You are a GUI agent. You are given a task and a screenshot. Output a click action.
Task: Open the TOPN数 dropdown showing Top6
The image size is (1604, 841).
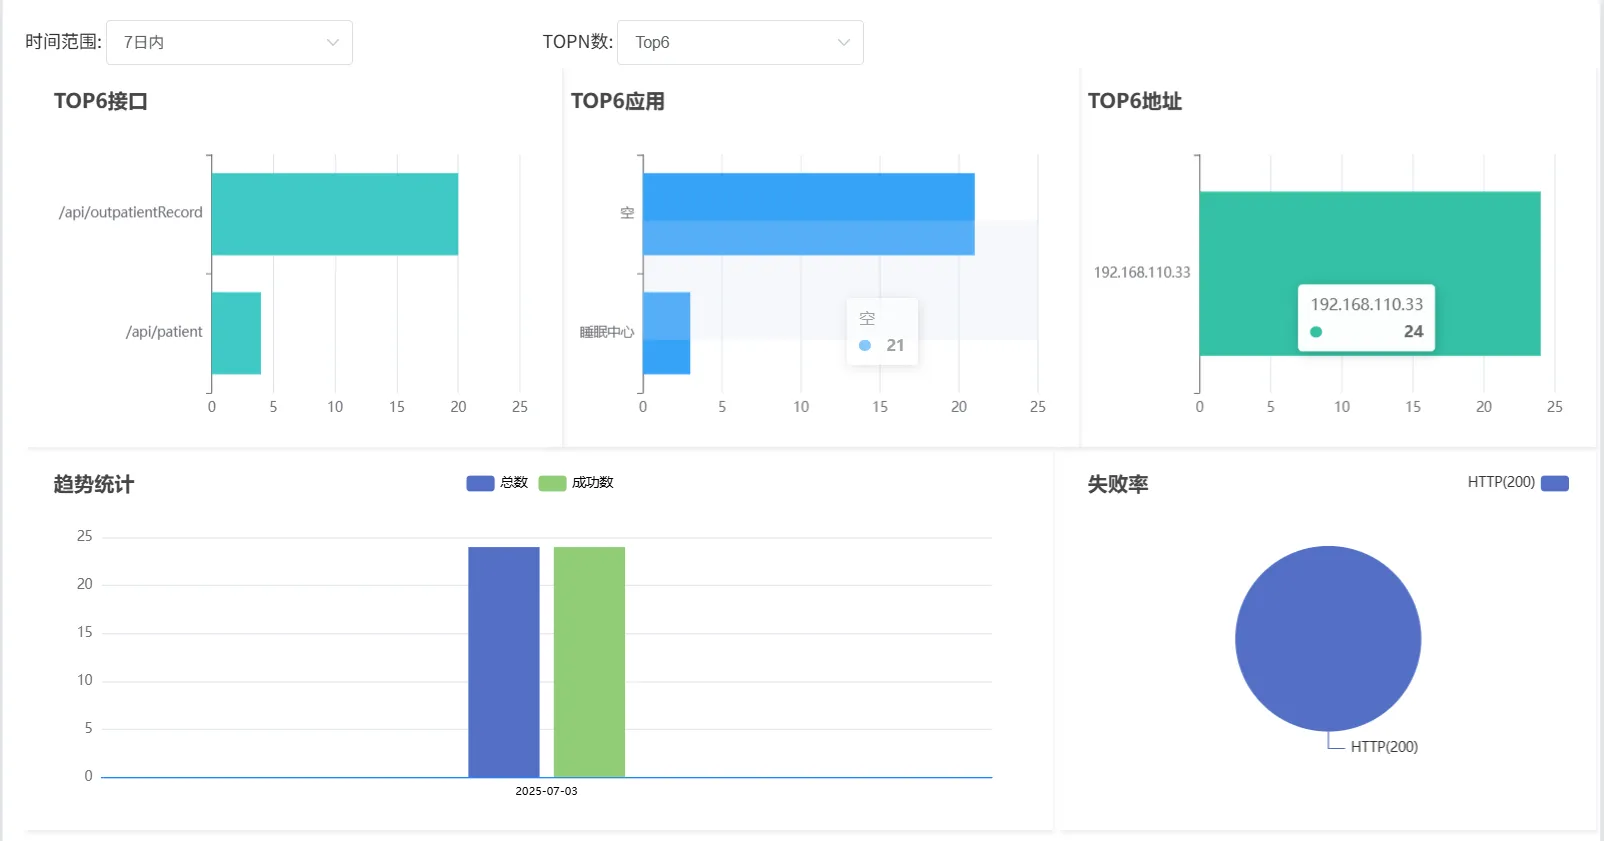click(740, 42)
